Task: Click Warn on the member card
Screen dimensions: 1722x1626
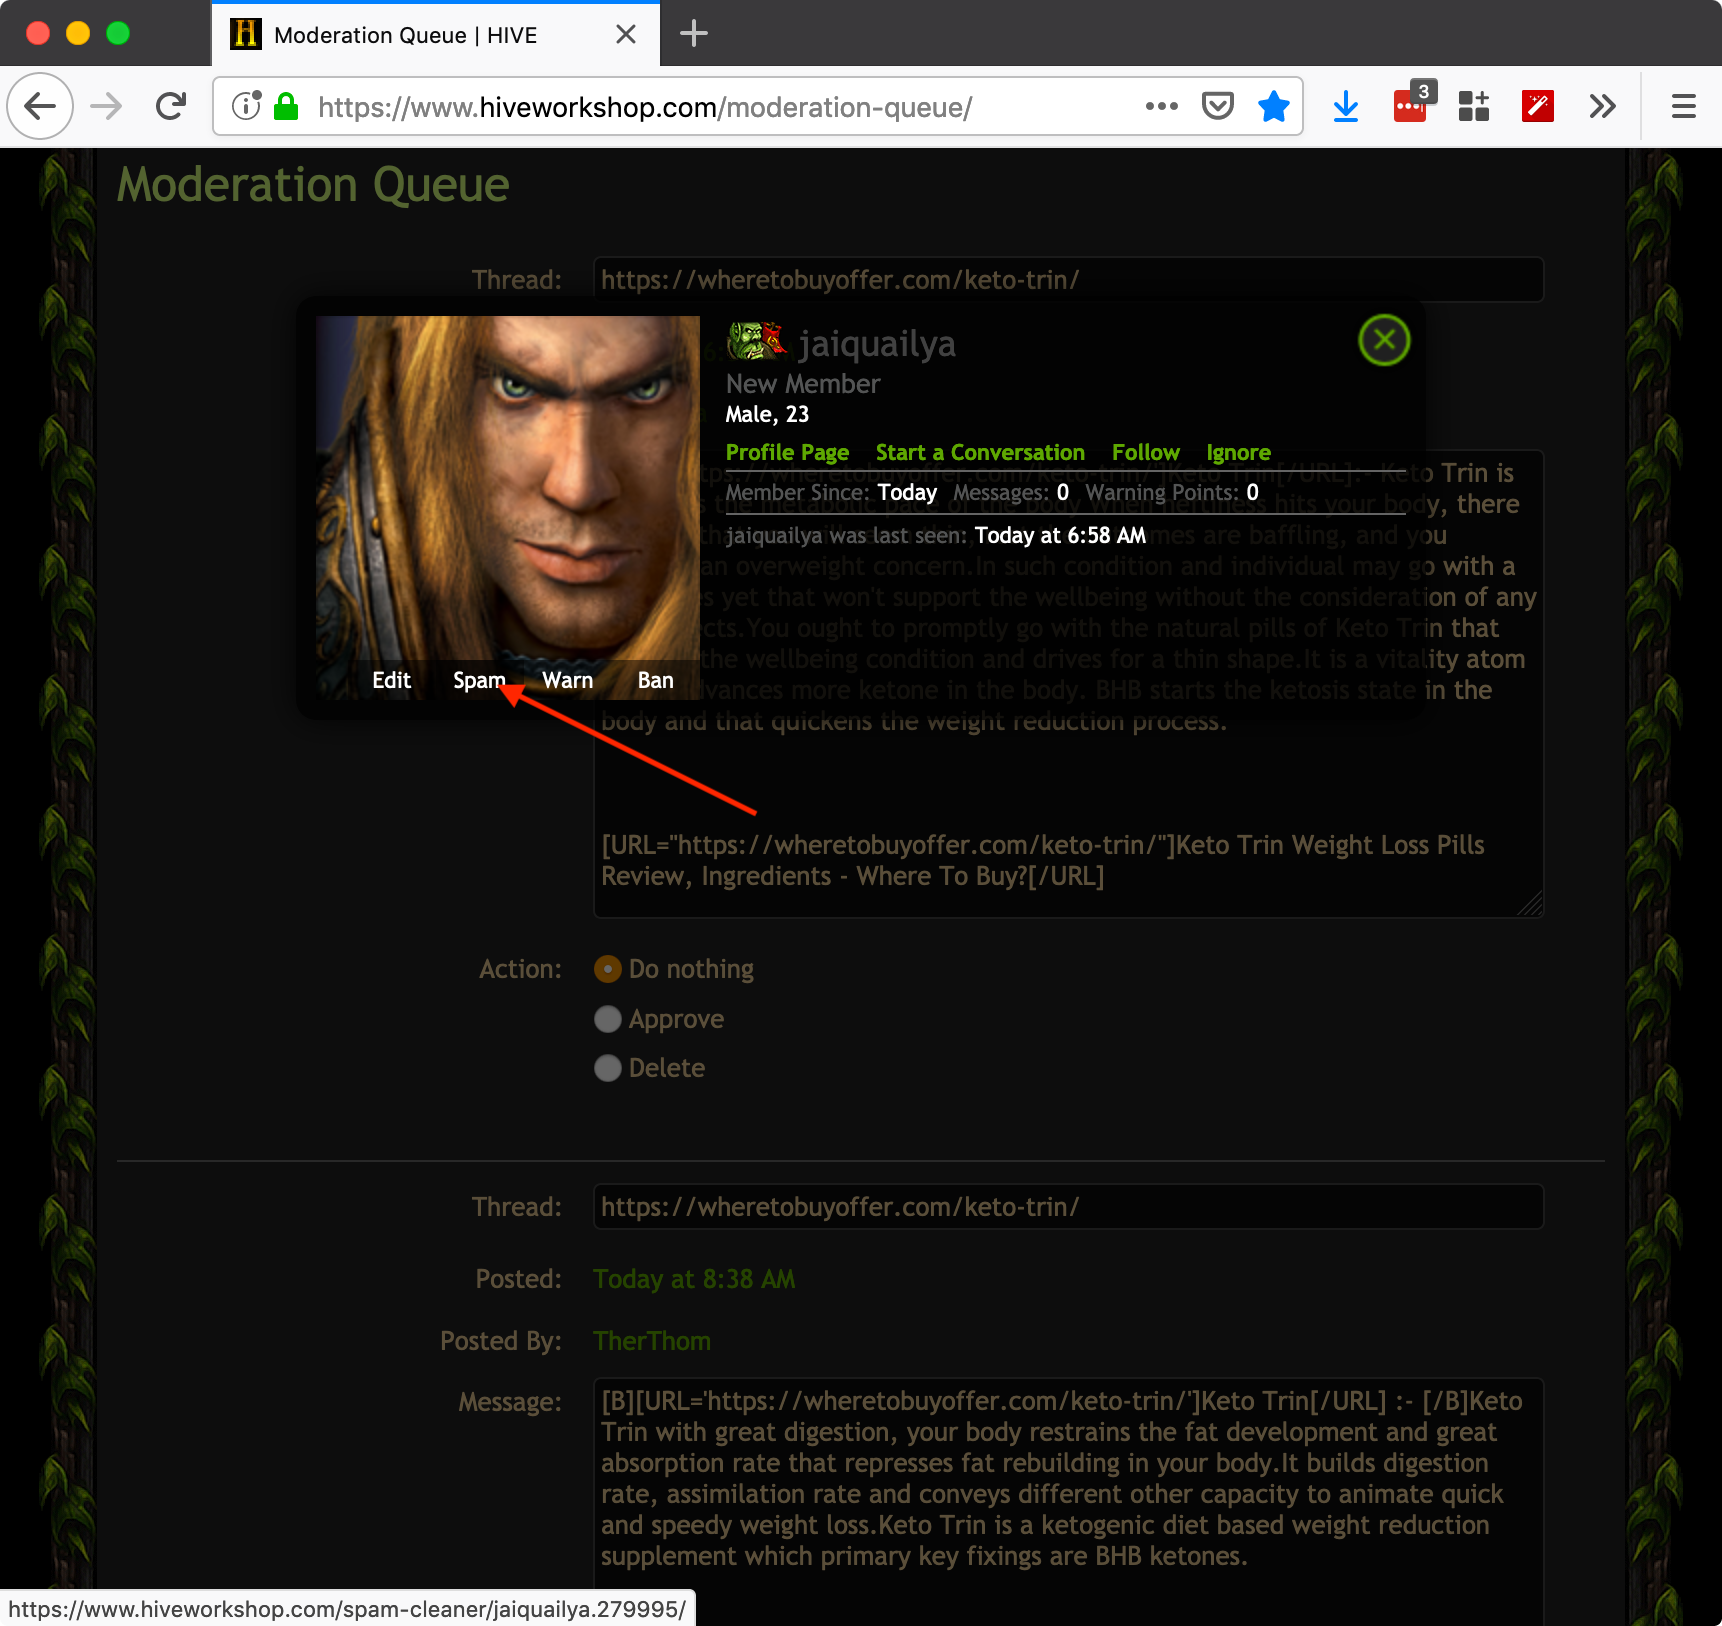Action: coord(567,681)
